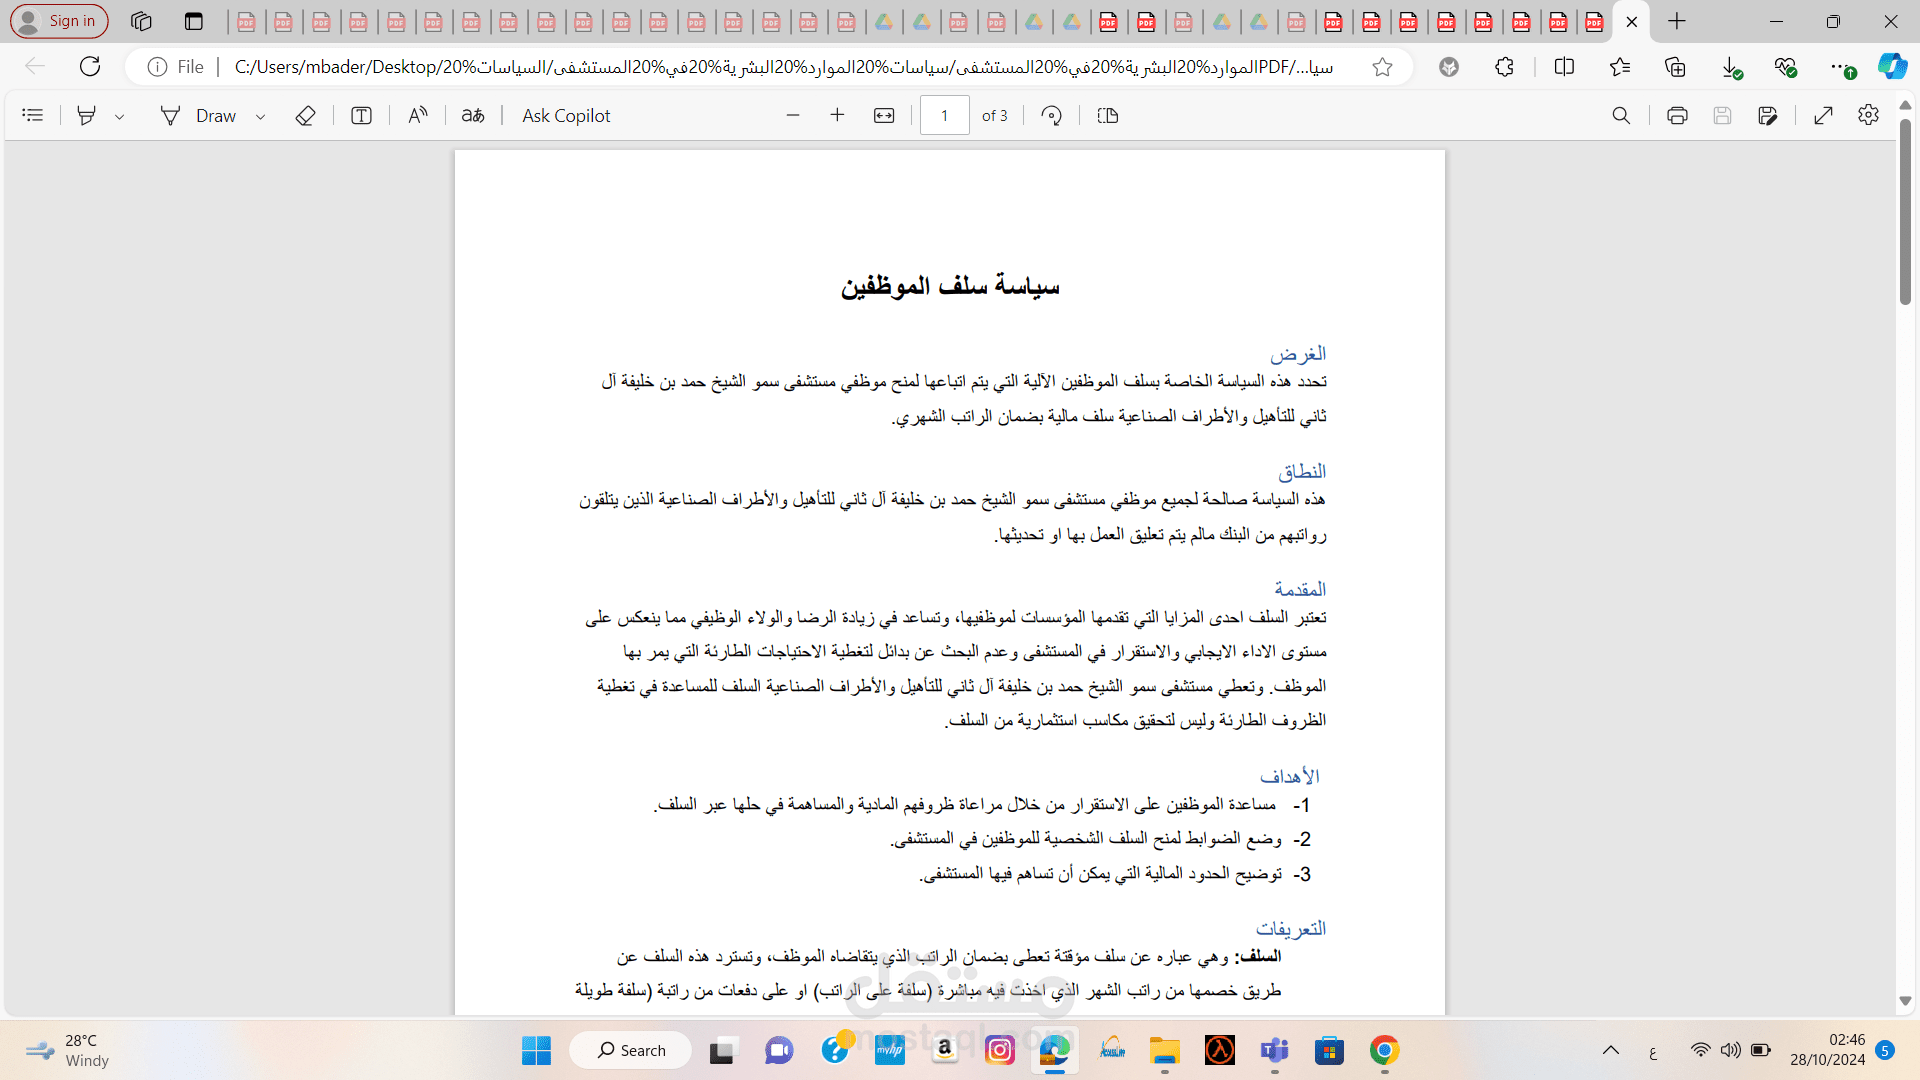The height and width of the screenshot is (1080, 1920).
Task: Zoom out the PDF page
Action: click(793, 116)
